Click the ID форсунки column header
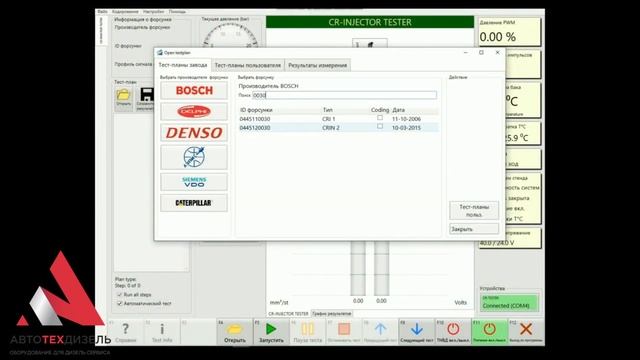640x360 pixels. pos(256,110)
